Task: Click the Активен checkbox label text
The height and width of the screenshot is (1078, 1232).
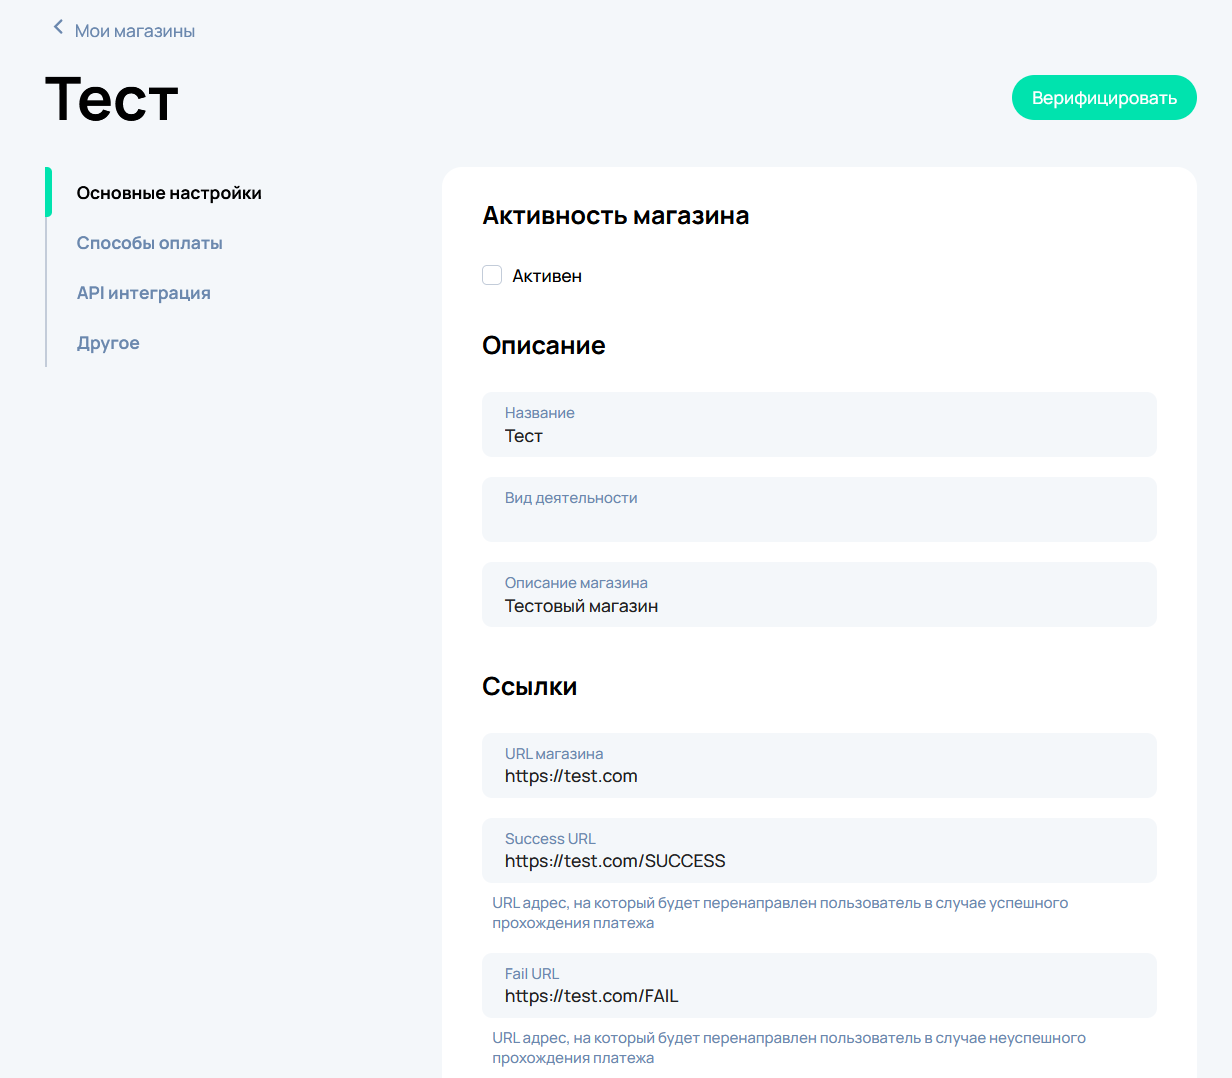Action: 546,276
